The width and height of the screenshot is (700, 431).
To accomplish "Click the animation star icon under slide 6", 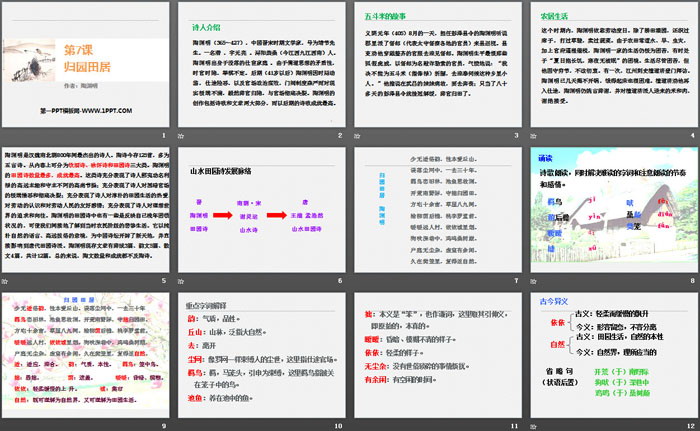I will (181, 281).
